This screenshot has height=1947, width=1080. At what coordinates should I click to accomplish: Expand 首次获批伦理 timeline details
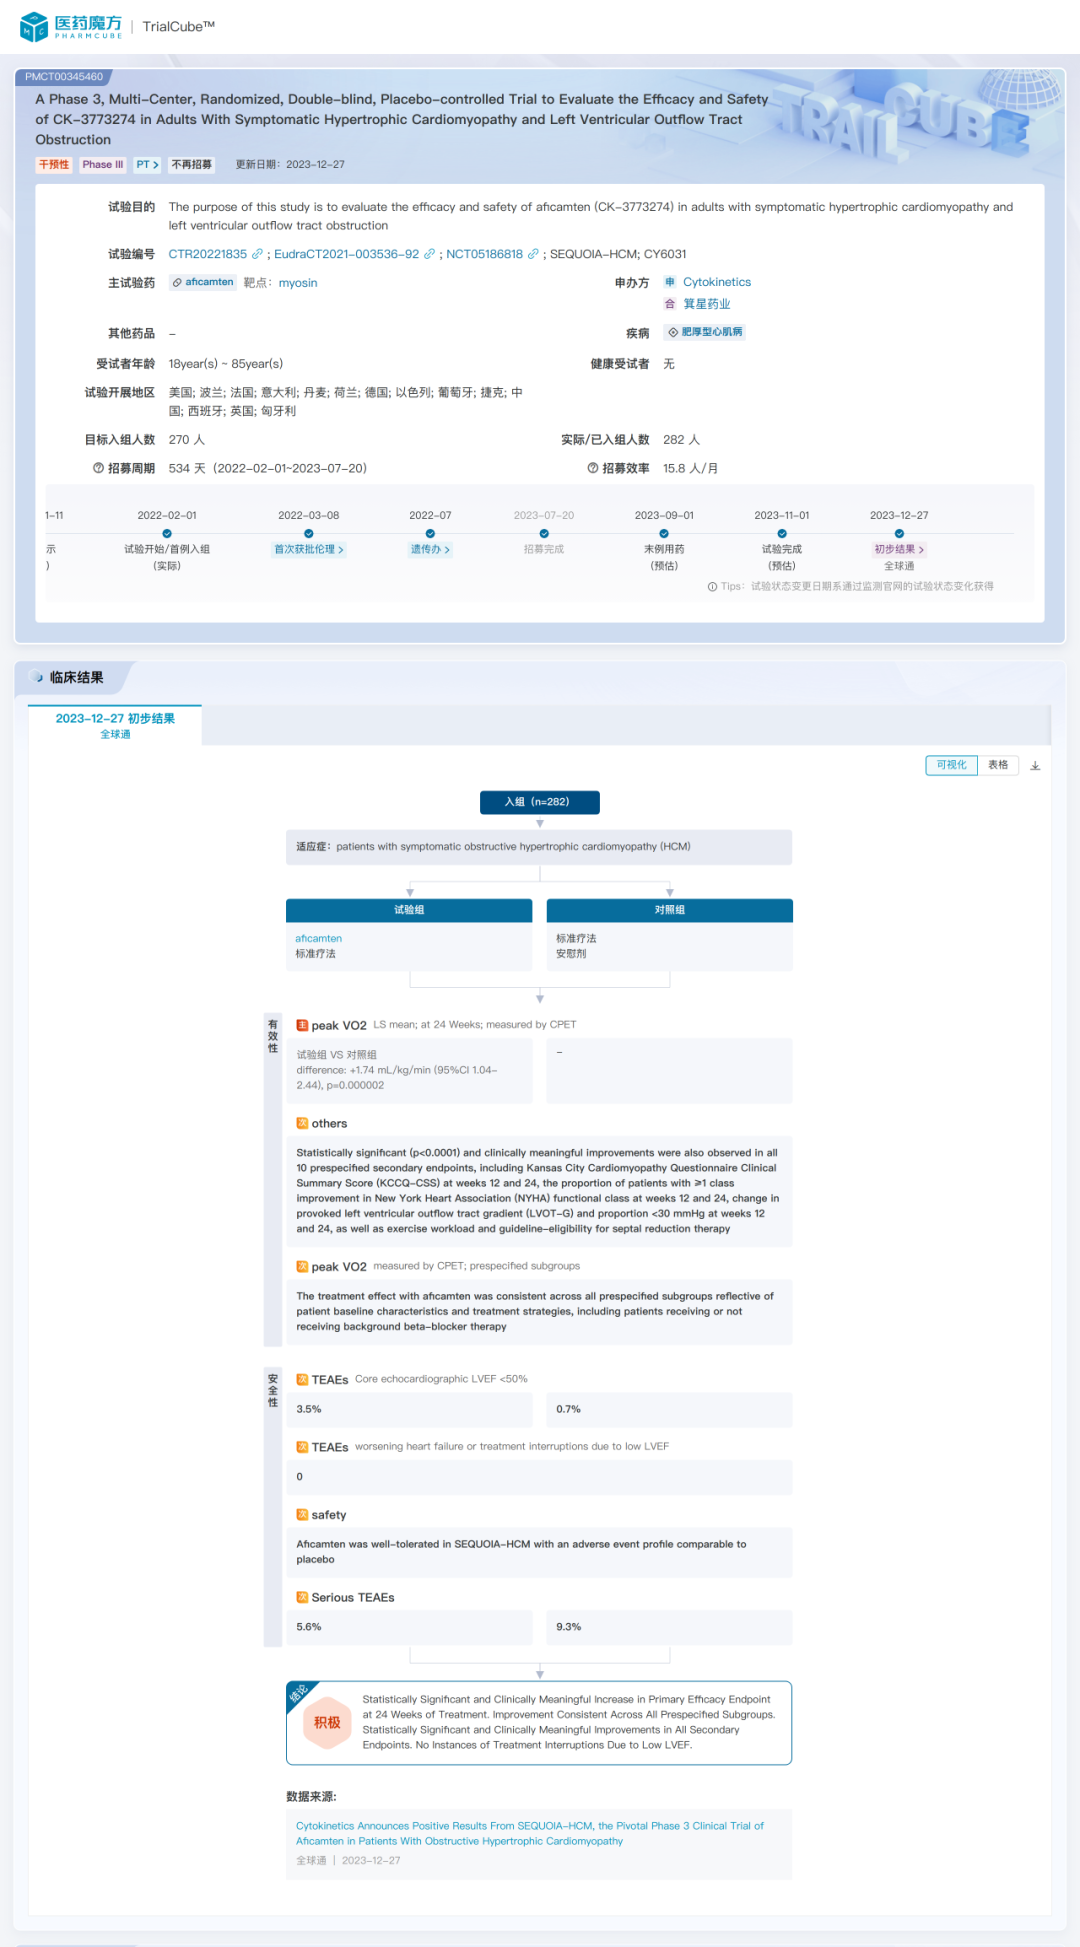(309, 549)
